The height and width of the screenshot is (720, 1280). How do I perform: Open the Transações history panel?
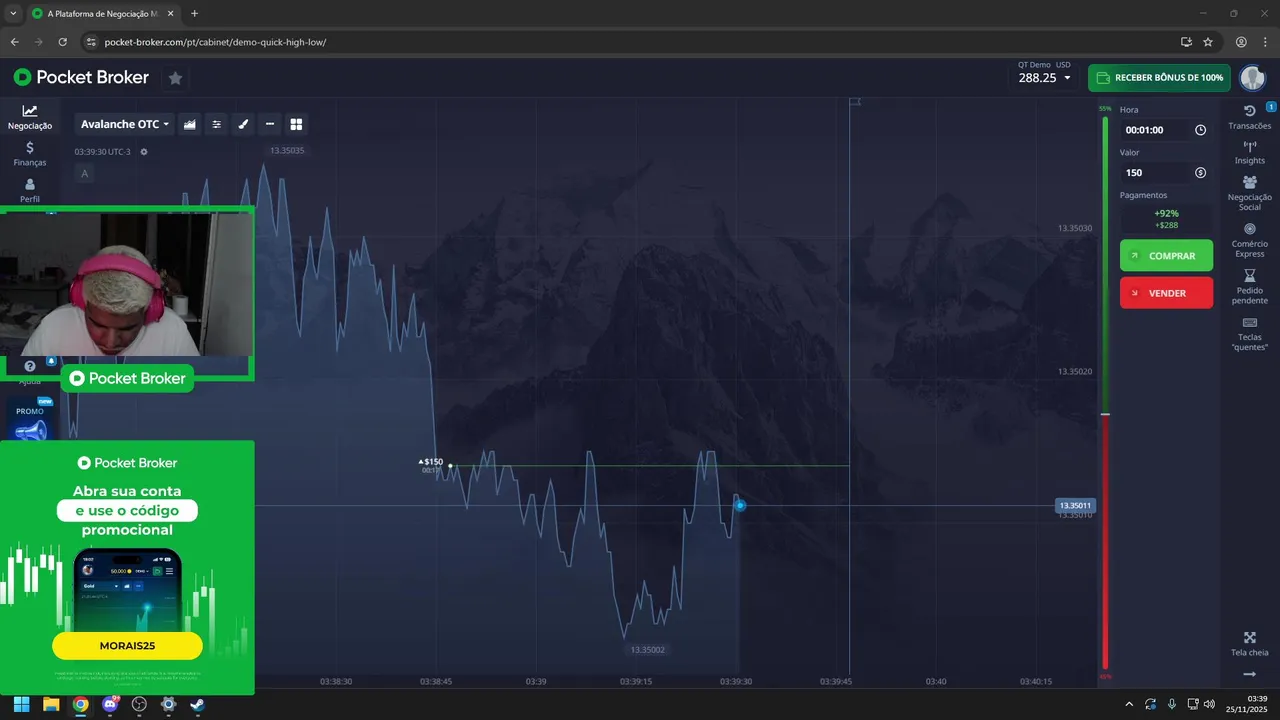(x=1249, y=117)
